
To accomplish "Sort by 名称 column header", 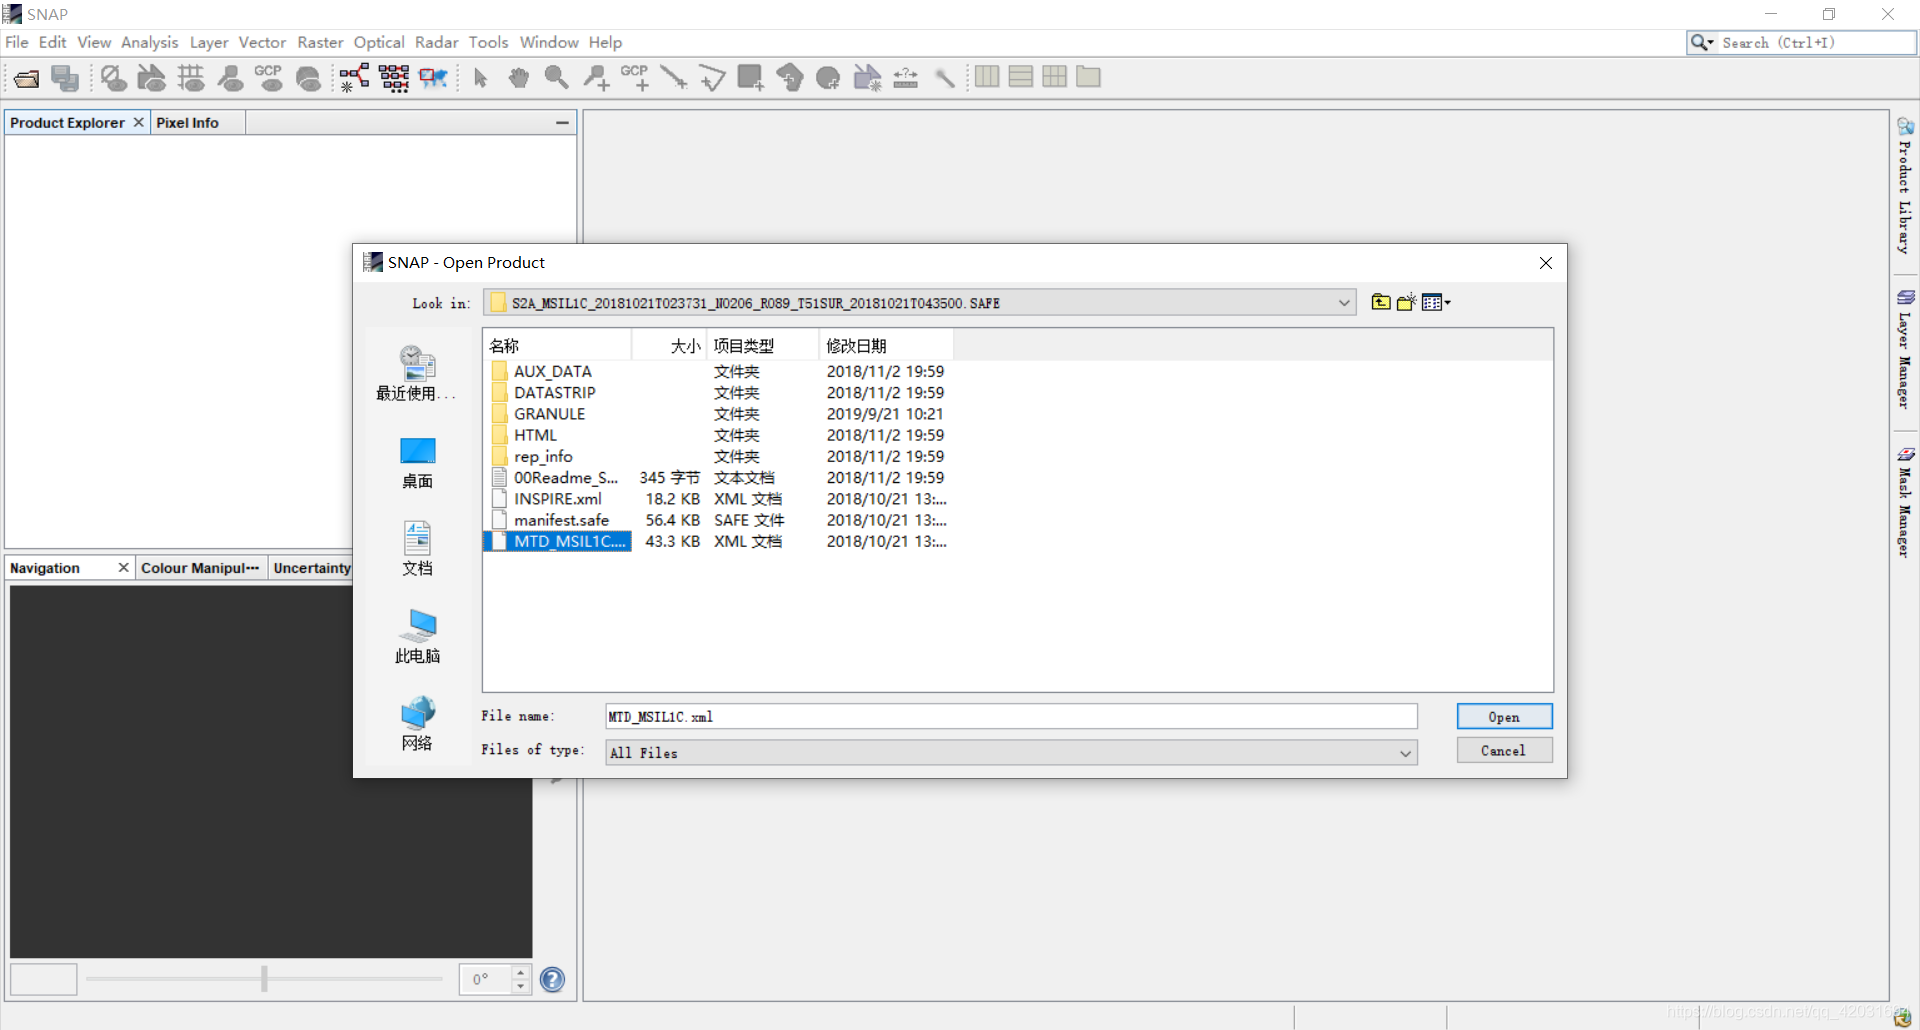I will pyautogui.click(x=557, y=346).
